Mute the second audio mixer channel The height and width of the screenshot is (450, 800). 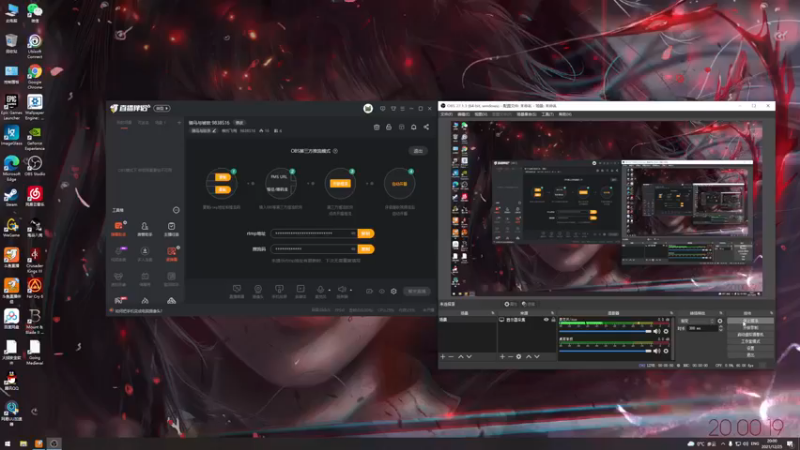click(657, 351)
